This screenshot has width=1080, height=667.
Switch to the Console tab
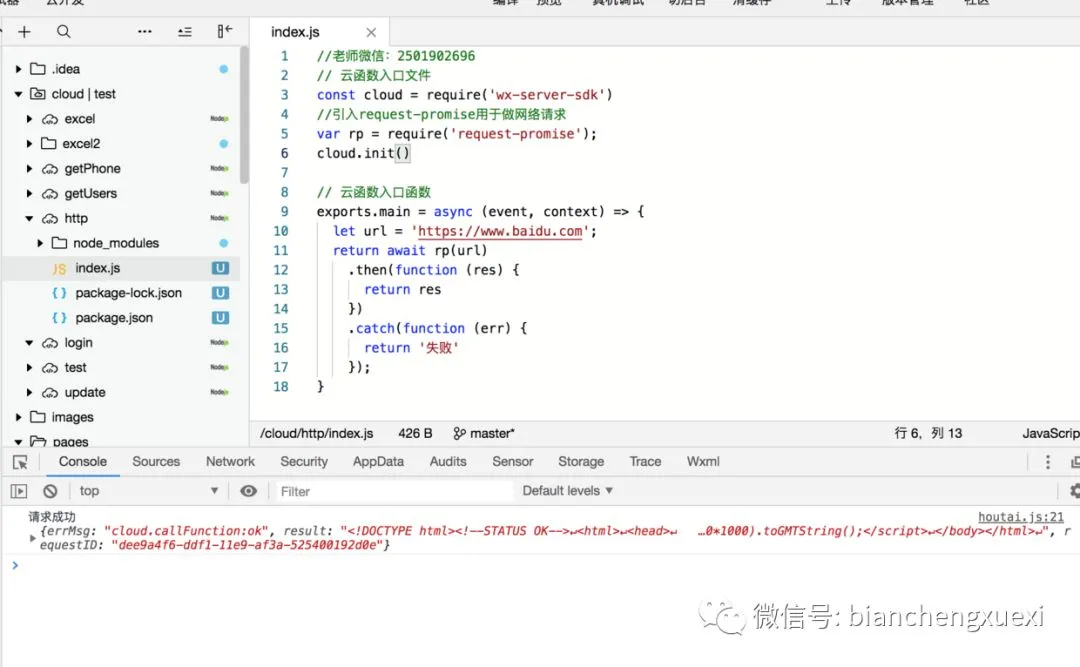[83, 462]
